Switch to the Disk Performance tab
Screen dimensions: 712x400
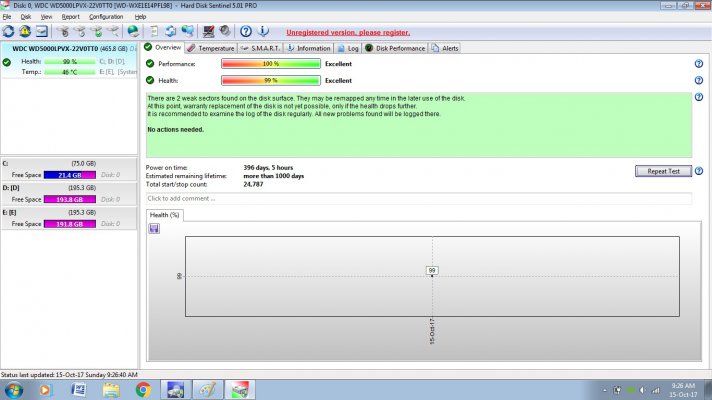395,48
